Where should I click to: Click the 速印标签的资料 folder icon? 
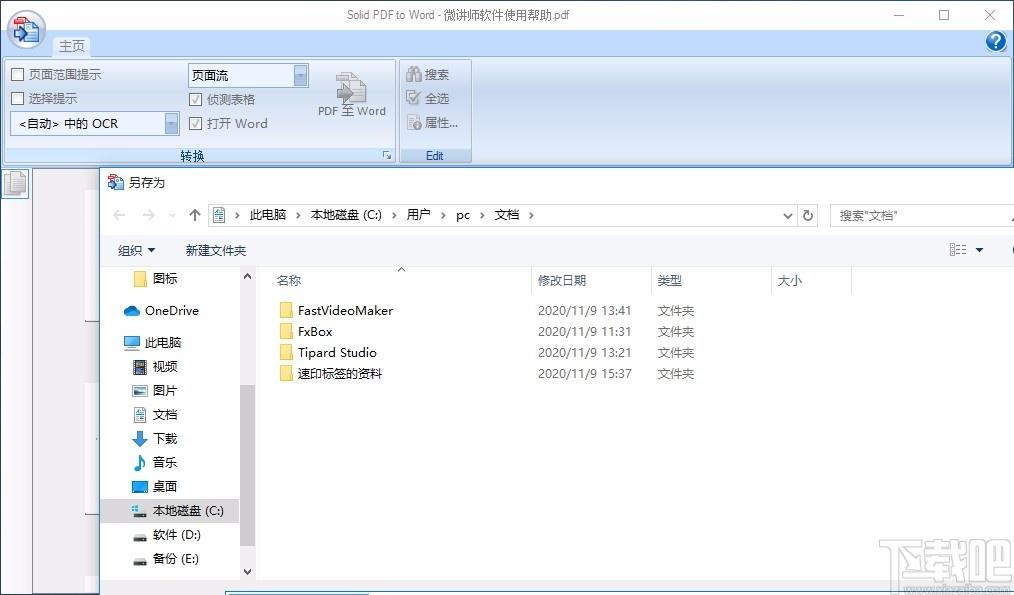coord(286,374)
